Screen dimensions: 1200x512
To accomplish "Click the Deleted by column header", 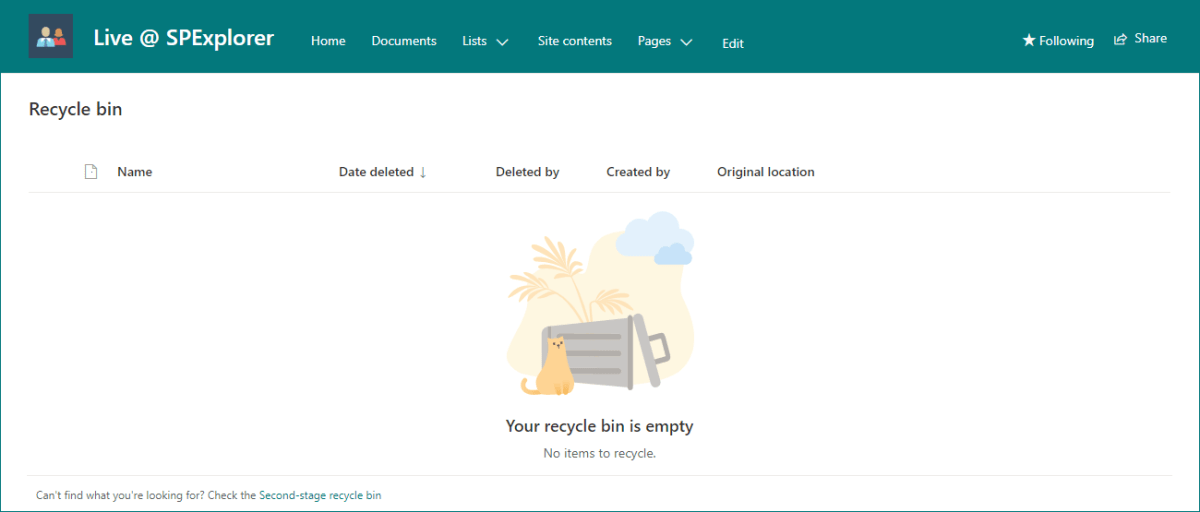I will click(527, 172).
